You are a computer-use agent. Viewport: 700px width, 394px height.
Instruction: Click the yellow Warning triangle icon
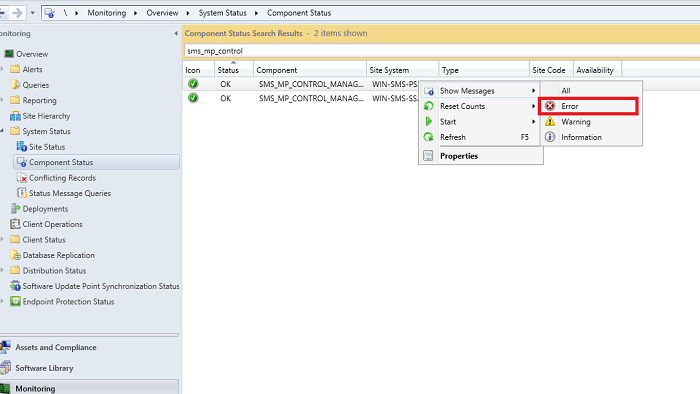click(550, 121)
